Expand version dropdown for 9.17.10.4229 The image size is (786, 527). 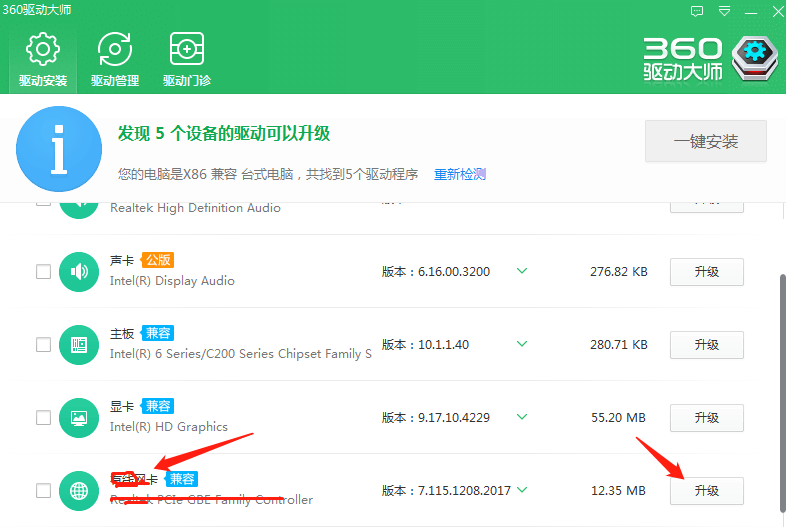(522, 417)
